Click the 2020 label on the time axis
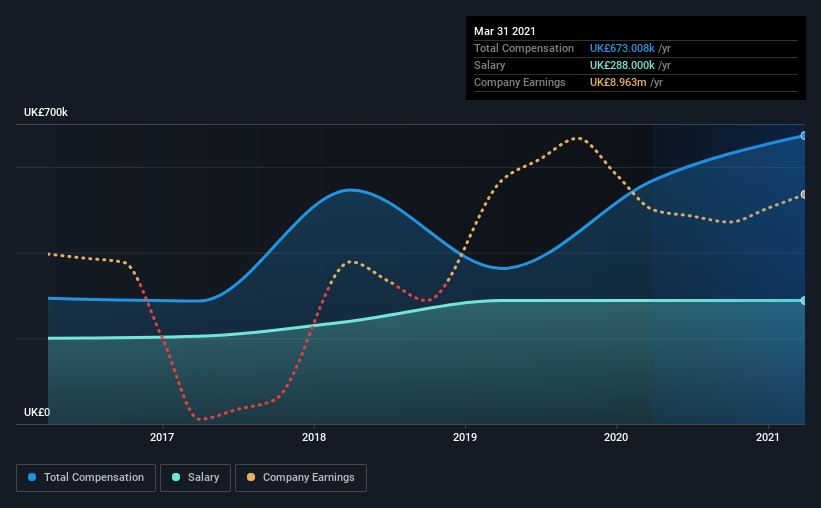Viewport: 821px width, 508px height. 616,437
